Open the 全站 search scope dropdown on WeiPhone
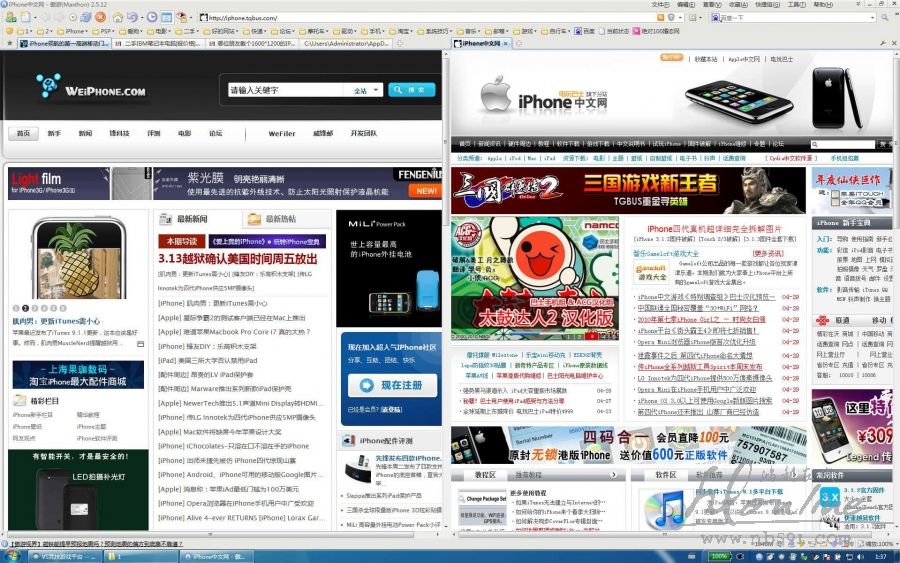Viewport: 900px width, 563px height. point(364,91)
